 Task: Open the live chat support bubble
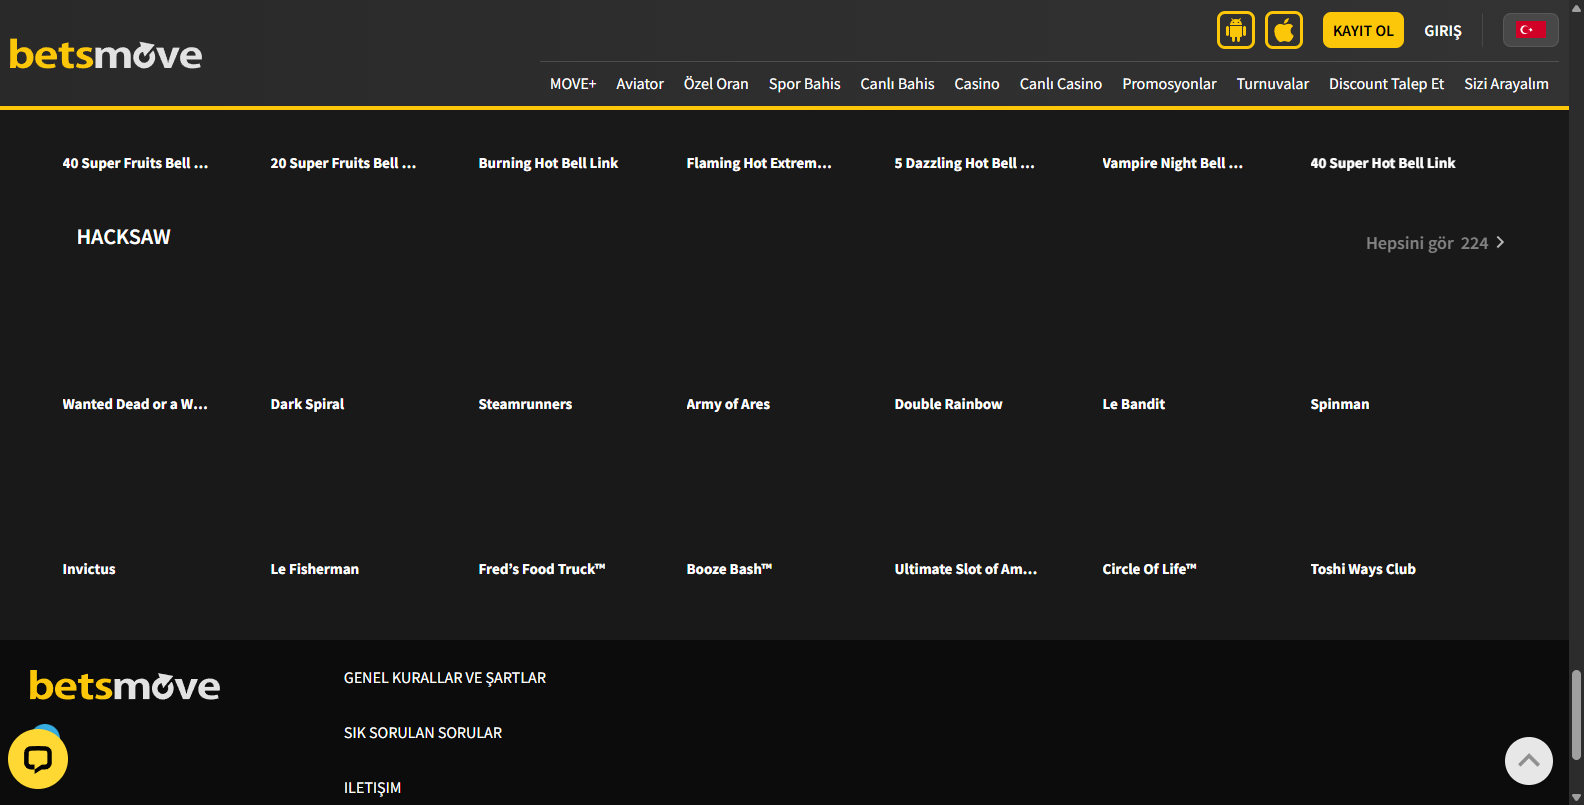point(38,759)
